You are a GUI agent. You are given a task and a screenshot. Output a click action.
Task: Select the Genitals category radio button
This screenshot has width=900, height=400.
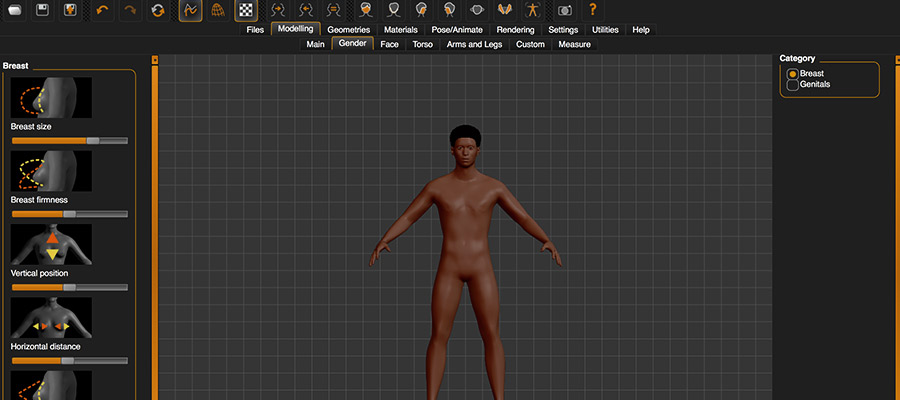[793, 85]
